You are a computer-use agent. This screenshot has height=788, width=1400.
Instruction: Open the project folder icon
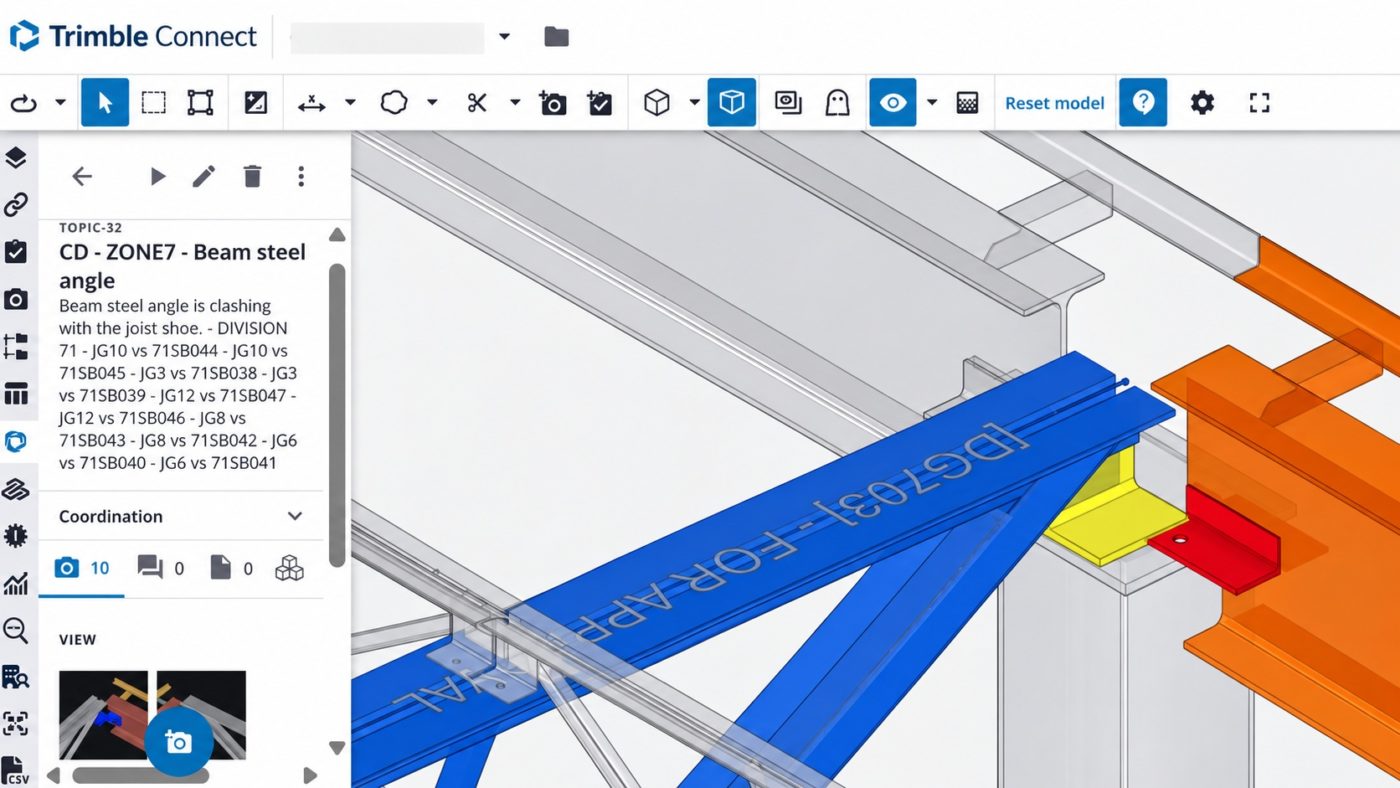[x=556, y=37]
